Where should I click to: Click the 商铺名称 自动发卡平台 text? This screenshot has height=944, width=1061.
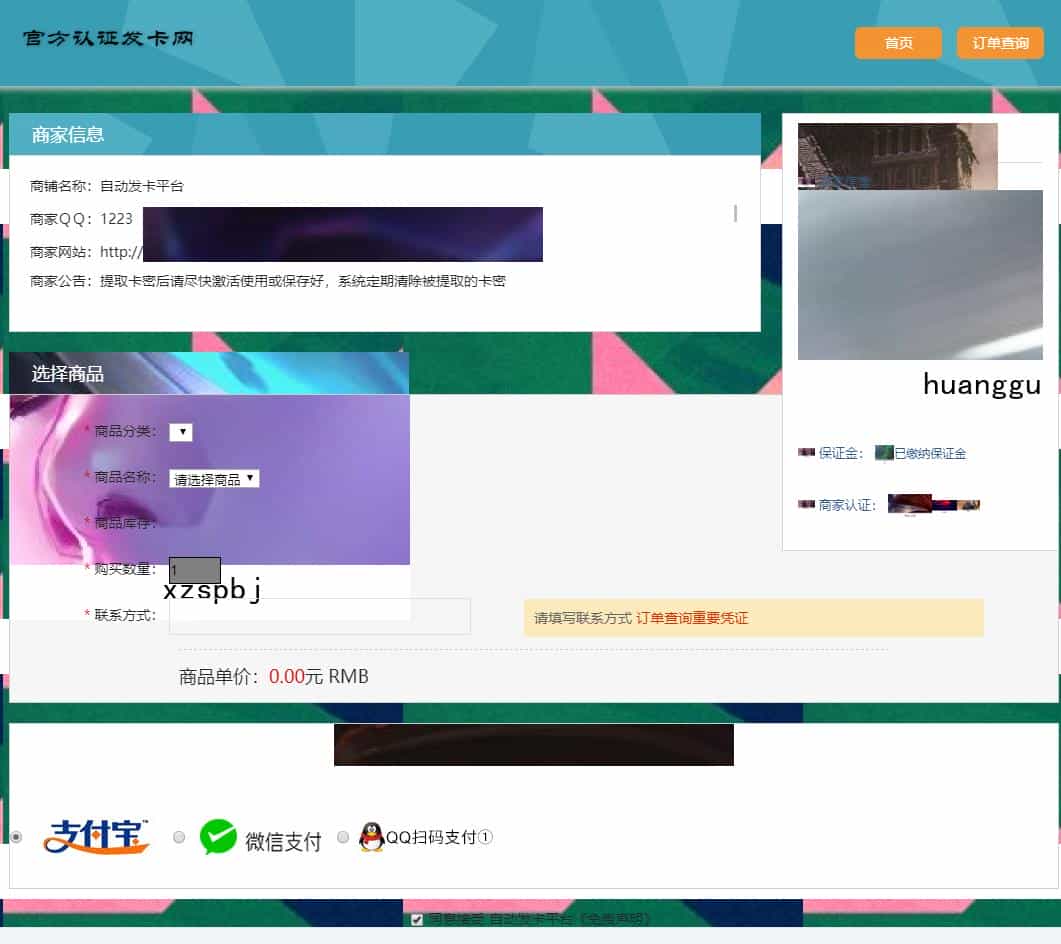click(107, 186)
